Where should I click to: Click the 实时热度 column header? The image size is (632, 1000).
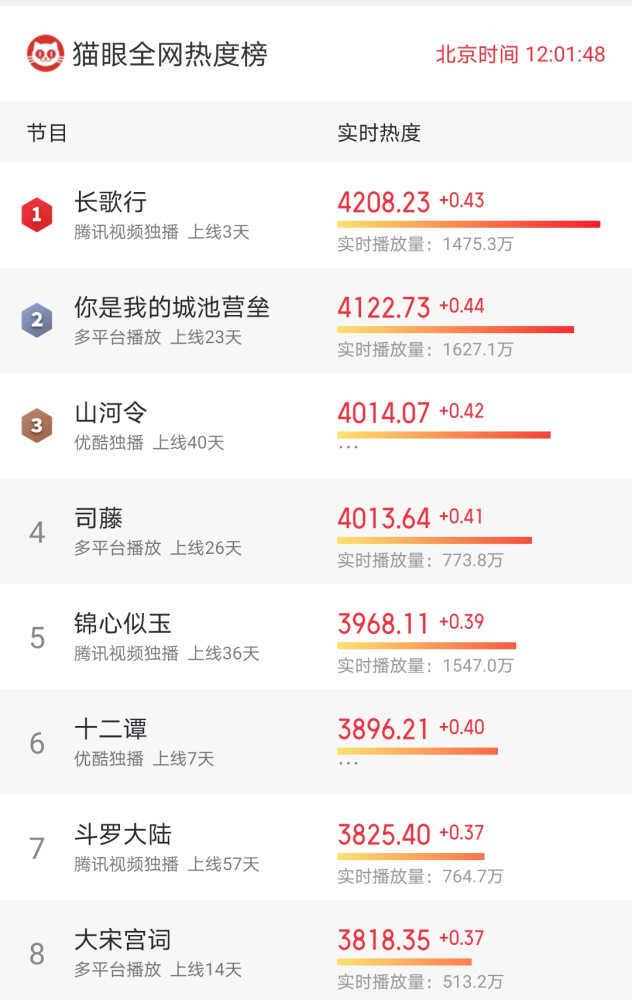pyautogui.click(x=379, y=133)
